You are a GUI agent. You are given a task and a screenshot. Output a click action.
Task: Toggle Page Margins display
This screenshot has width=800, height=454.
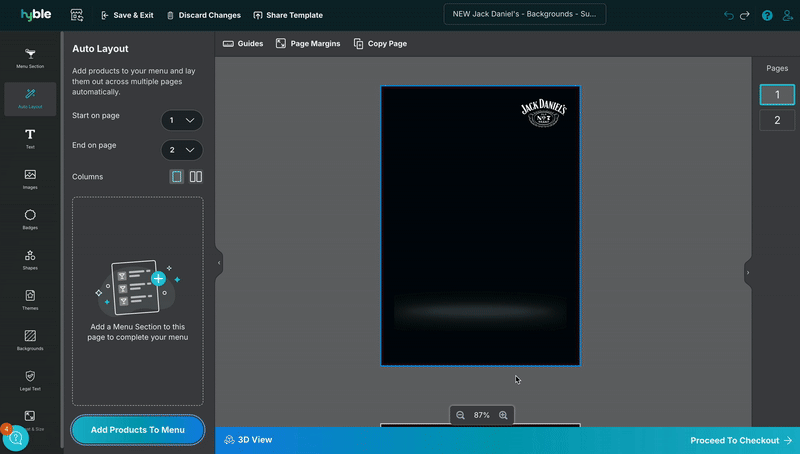308,43
